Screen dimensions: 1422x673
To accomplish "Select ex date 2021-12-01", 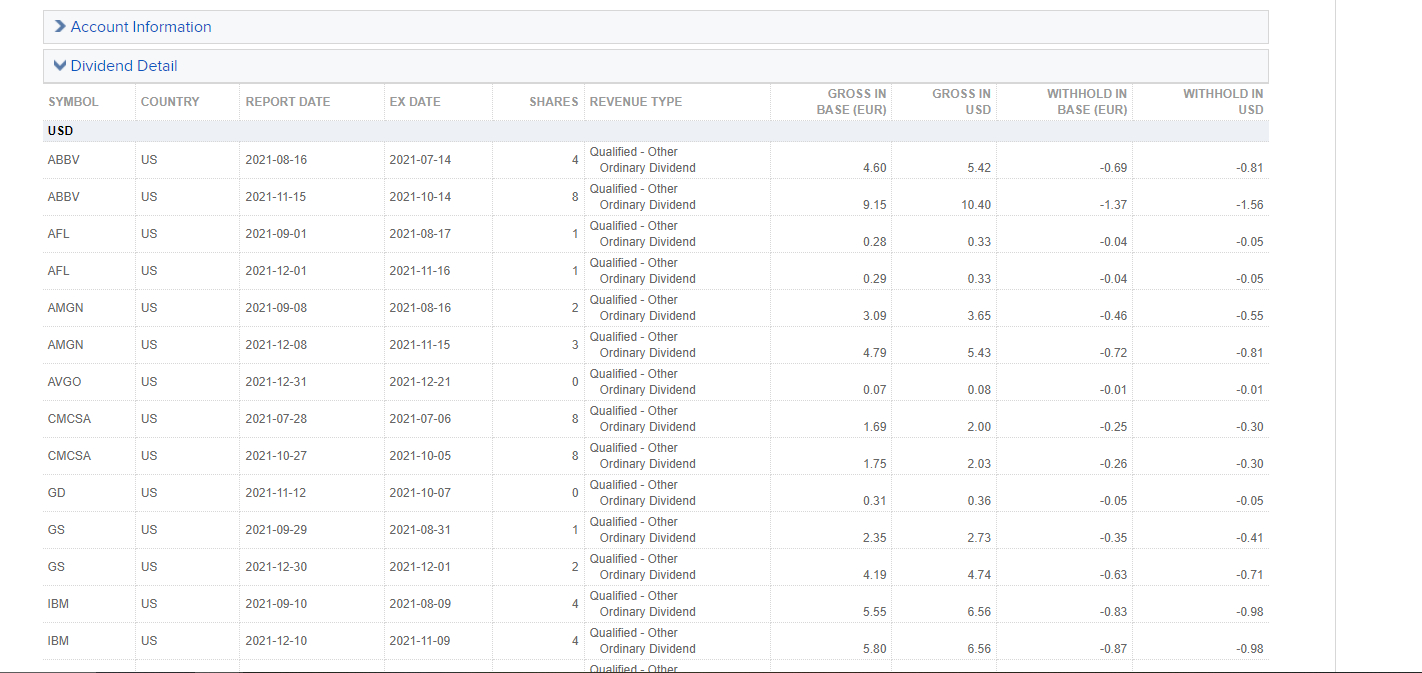I will [x=420, y=567].
